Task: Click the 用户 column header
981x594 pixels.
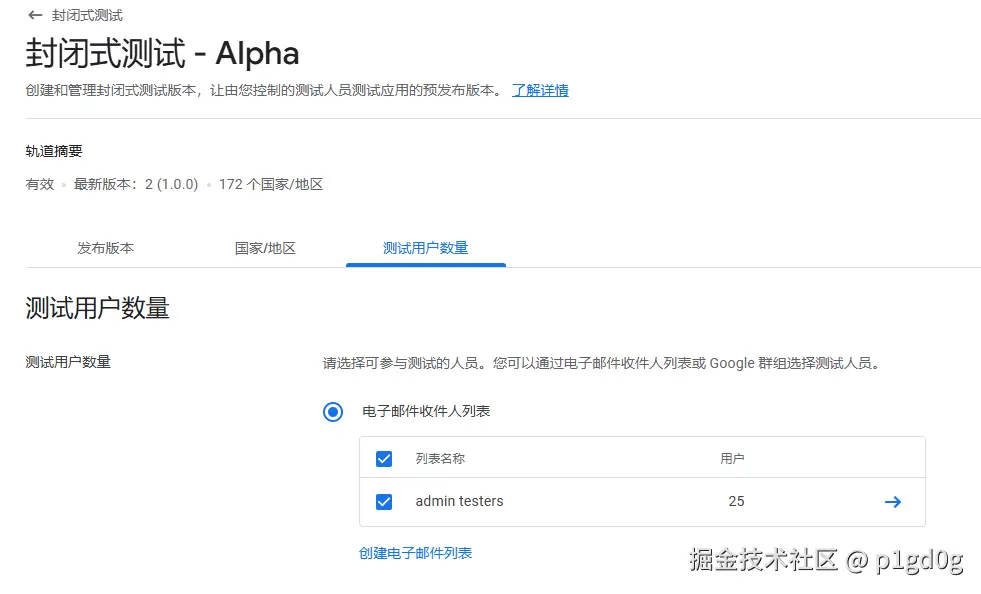Action: pos(732,459)
